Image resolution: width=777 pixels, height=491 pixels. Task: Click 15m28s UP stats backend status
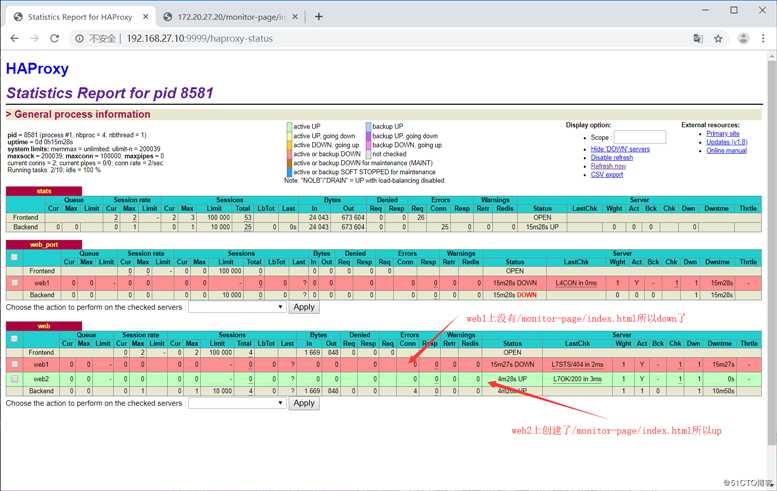tap(543, 227)
